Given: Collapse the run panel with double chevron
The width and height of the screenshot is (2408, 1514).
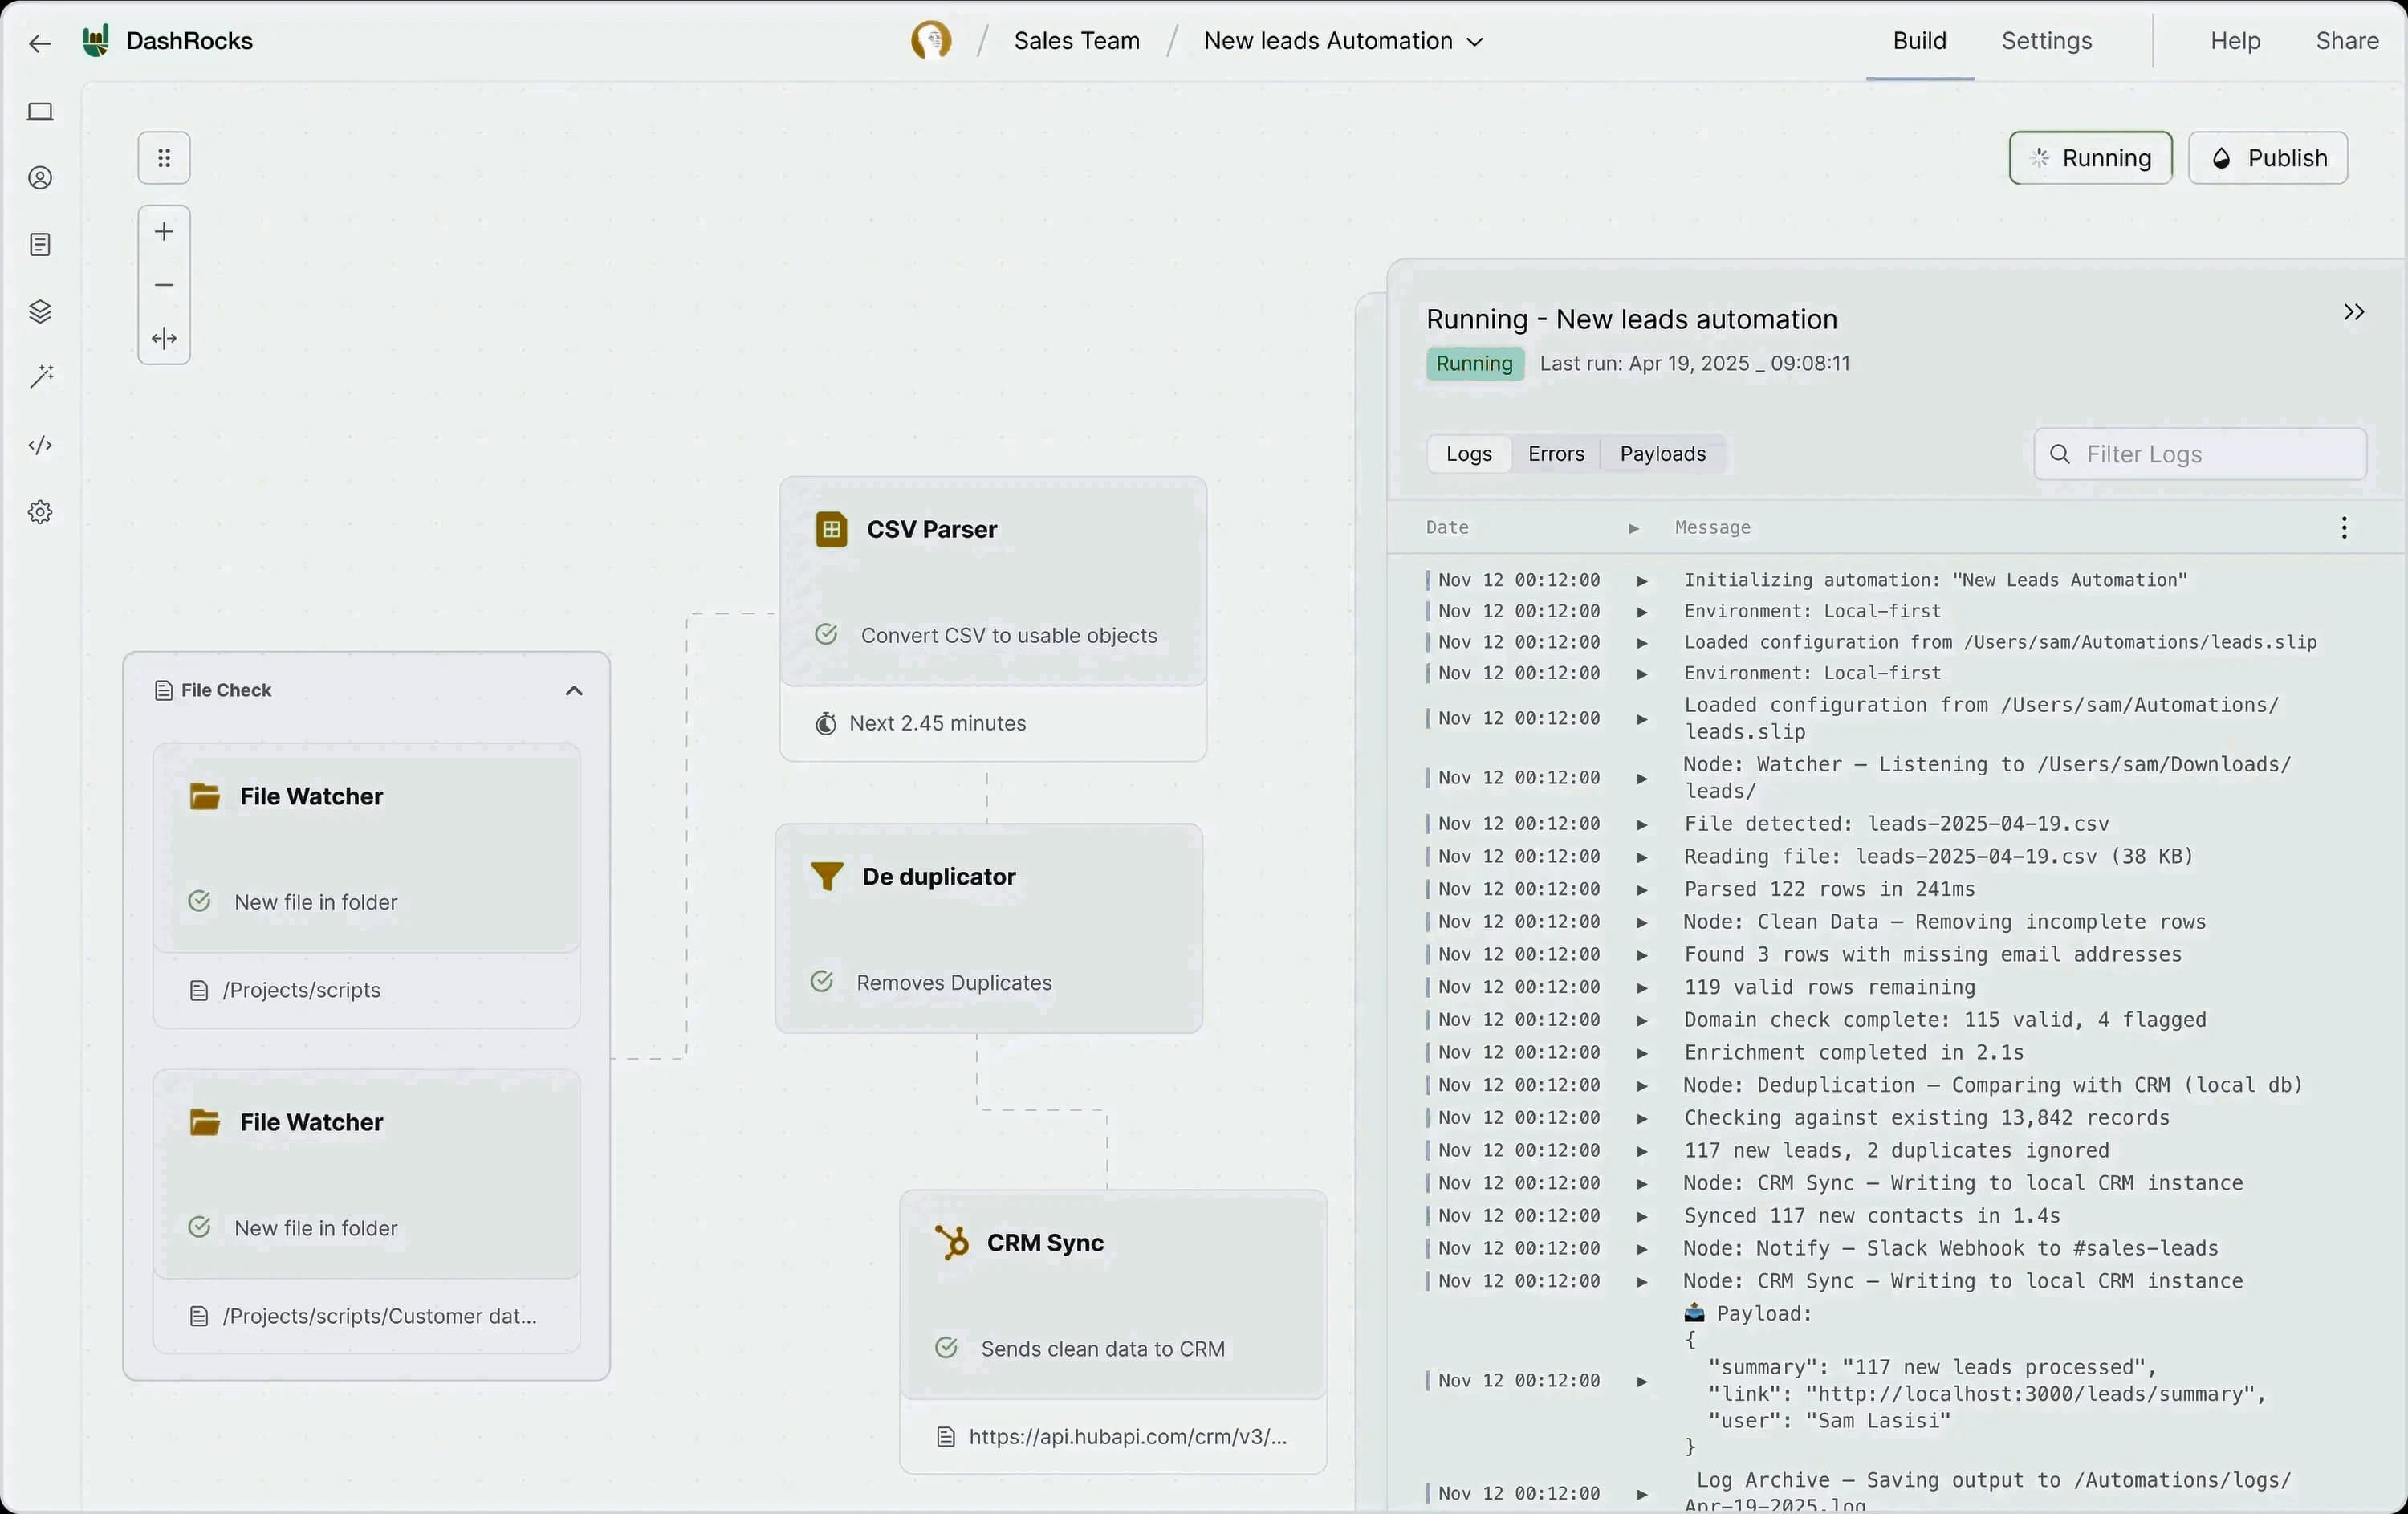Looking at the screenshot, I should pyautogui.click(x=2354, y=313).
